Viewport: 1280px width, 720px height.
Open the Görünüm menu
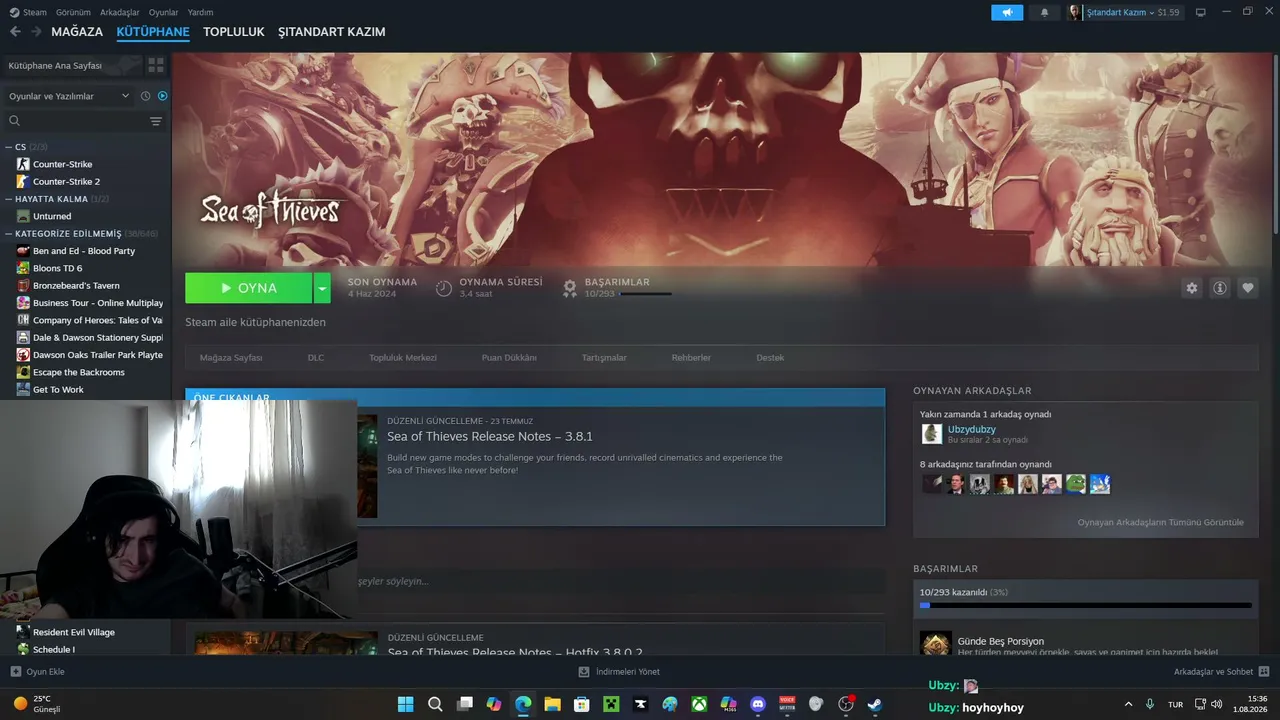click(74, 12)
